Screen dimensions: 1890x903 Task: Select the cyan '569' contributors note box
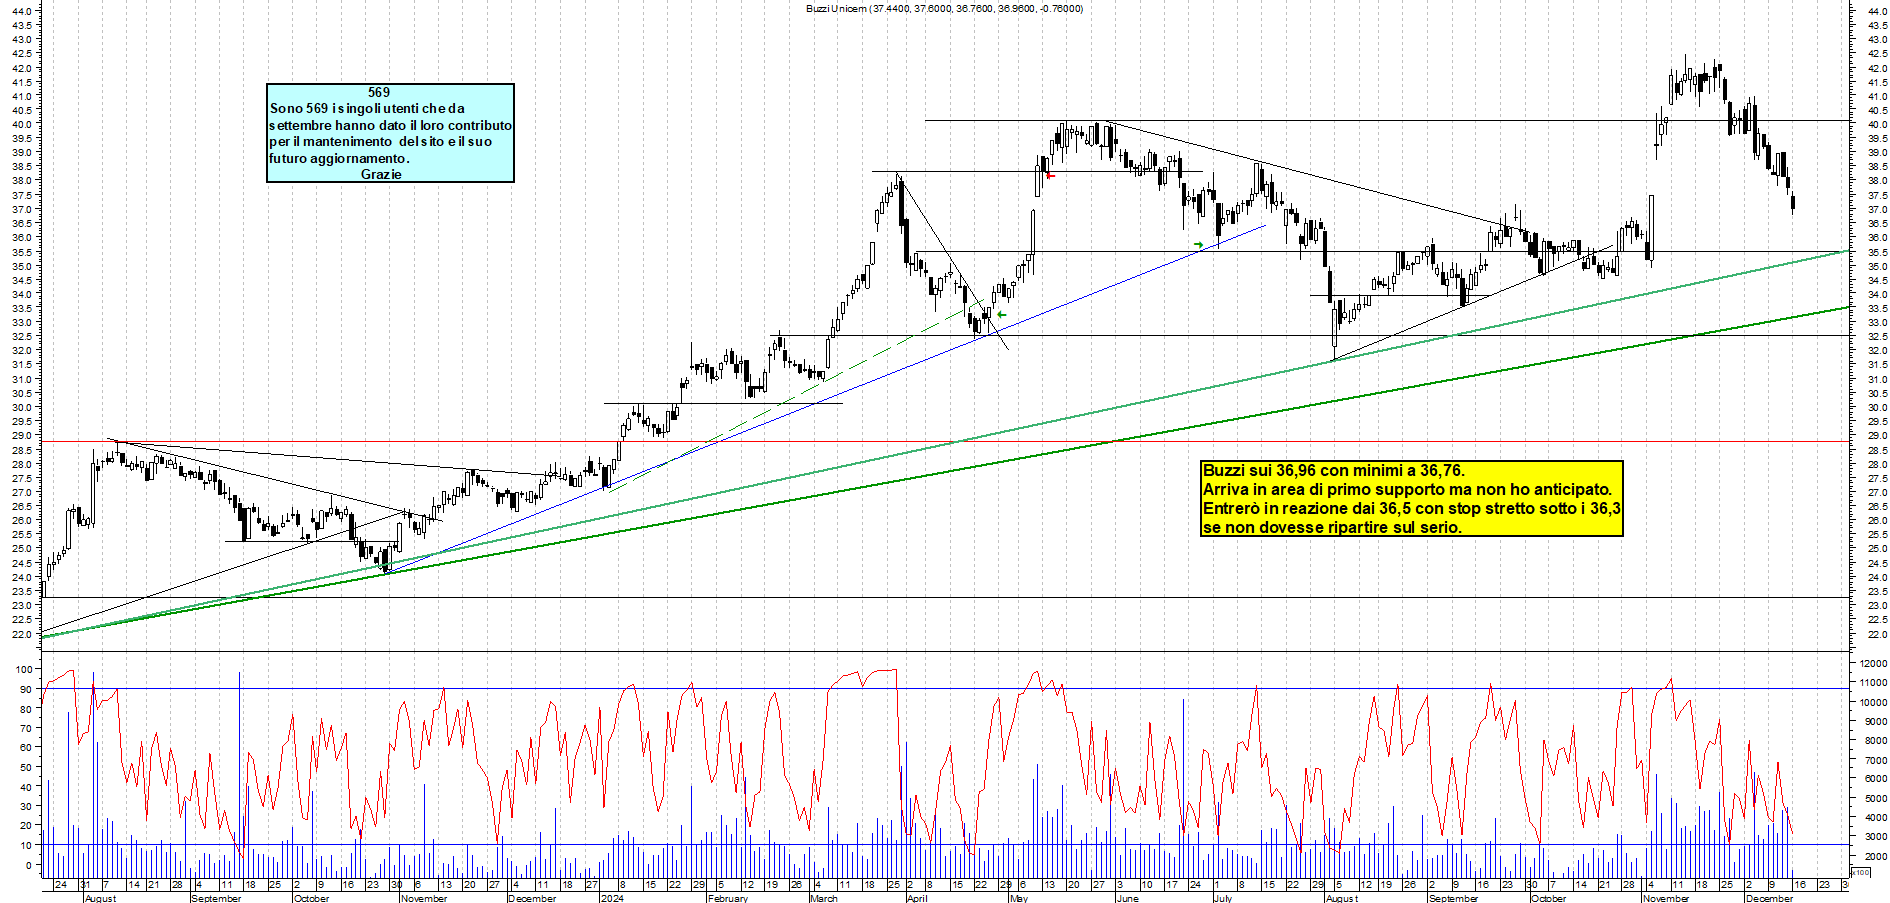pos(390,133)
